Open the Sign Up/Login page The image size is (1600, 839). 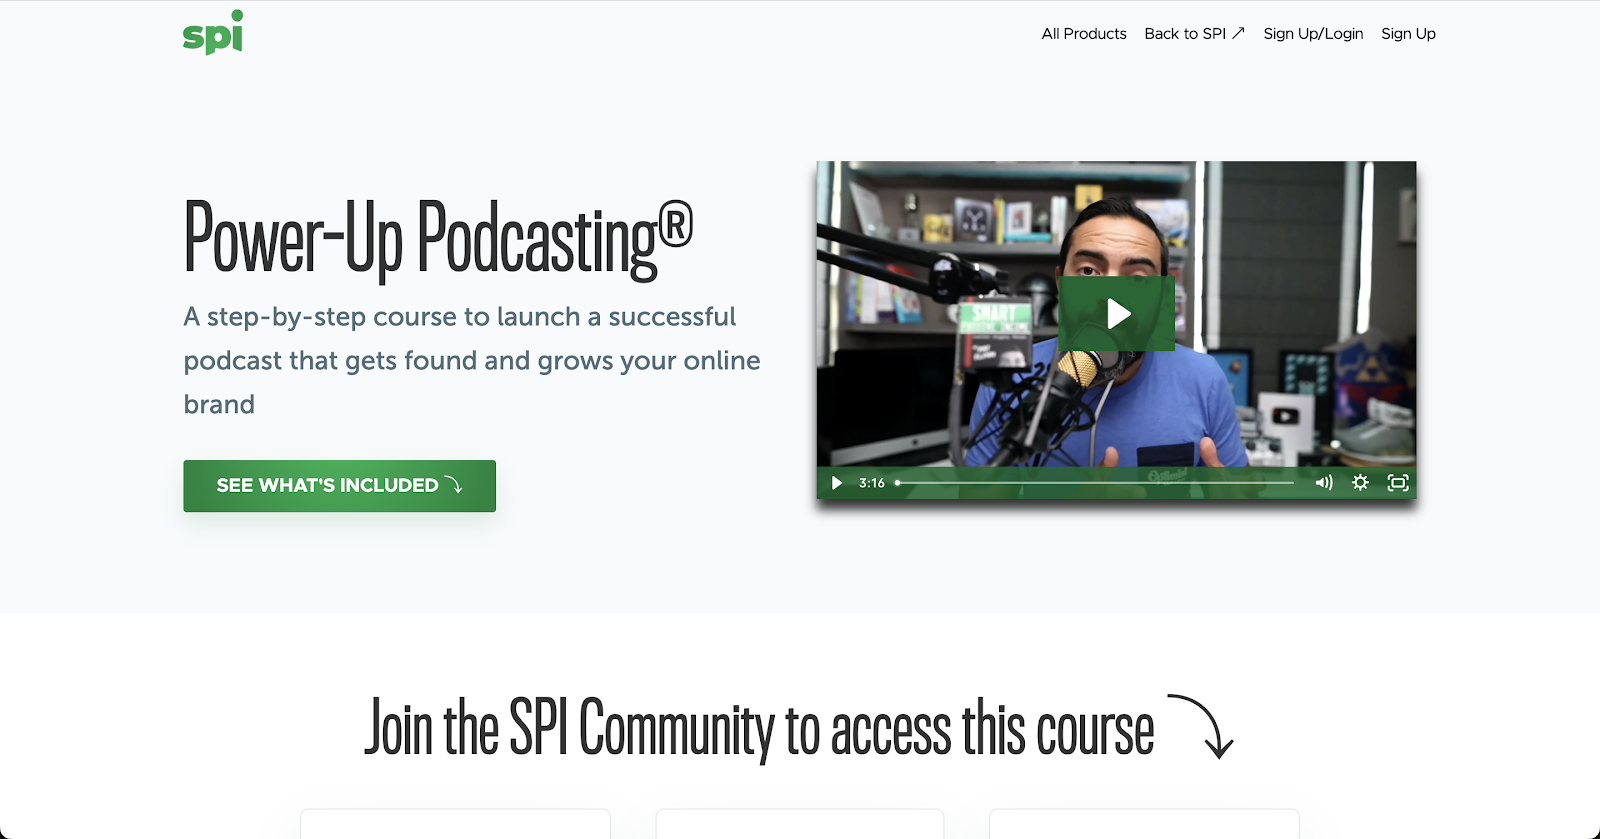[x=1313, y=33]
